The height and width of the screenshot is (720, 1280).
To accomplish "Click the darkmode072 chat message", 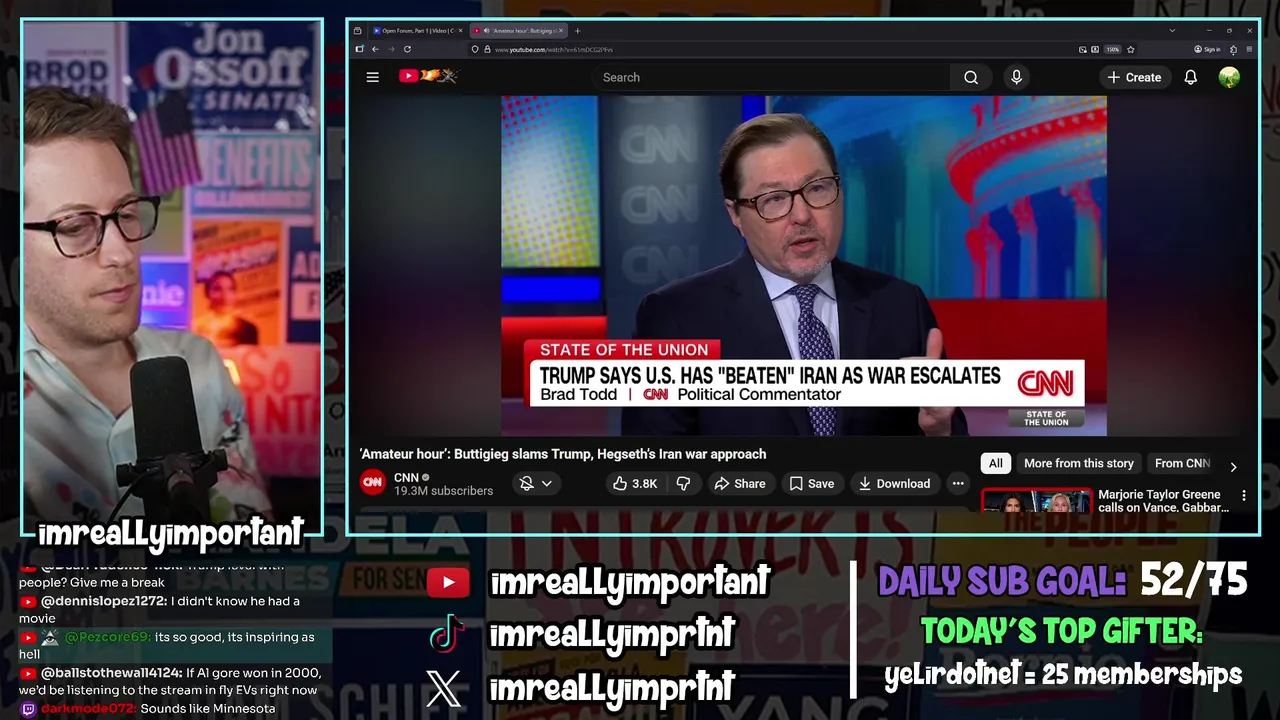I will click(x=147, y=709).
